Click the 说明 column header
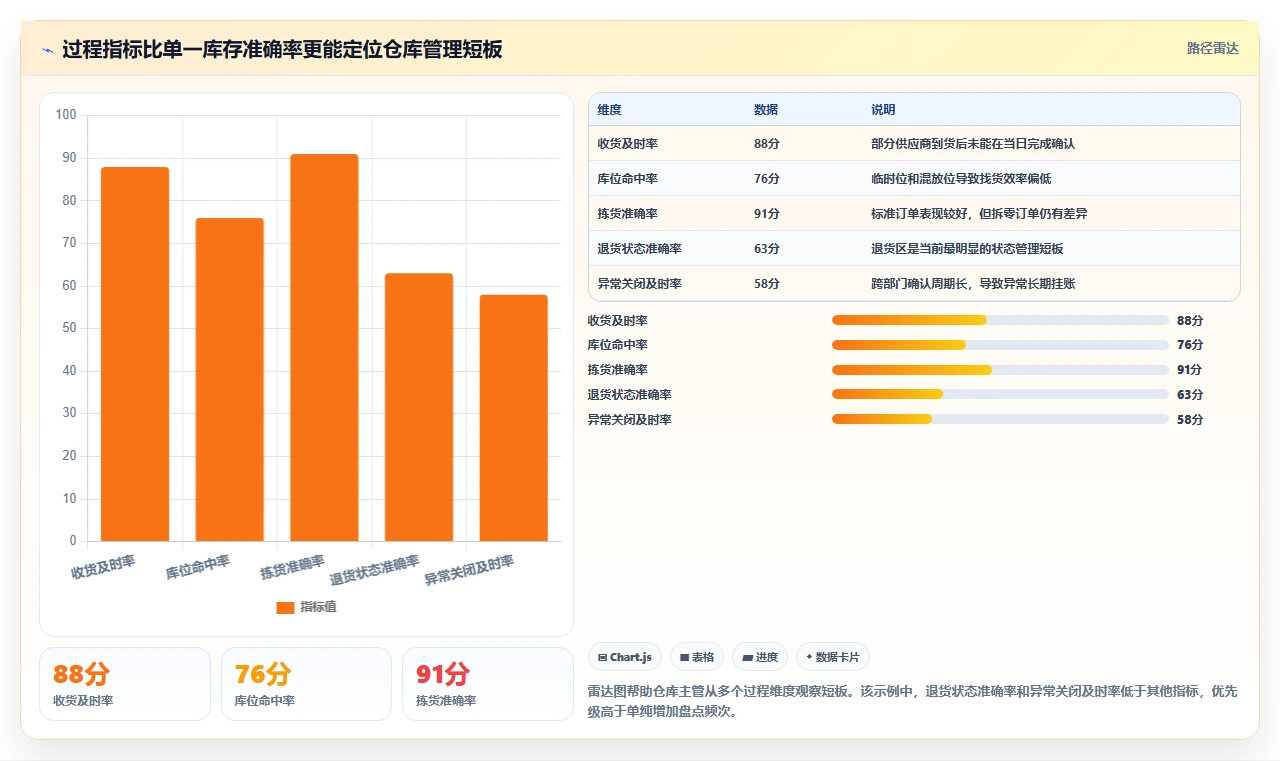The width and height of the screenshot is (1280, 761). [x=883, y=110]
